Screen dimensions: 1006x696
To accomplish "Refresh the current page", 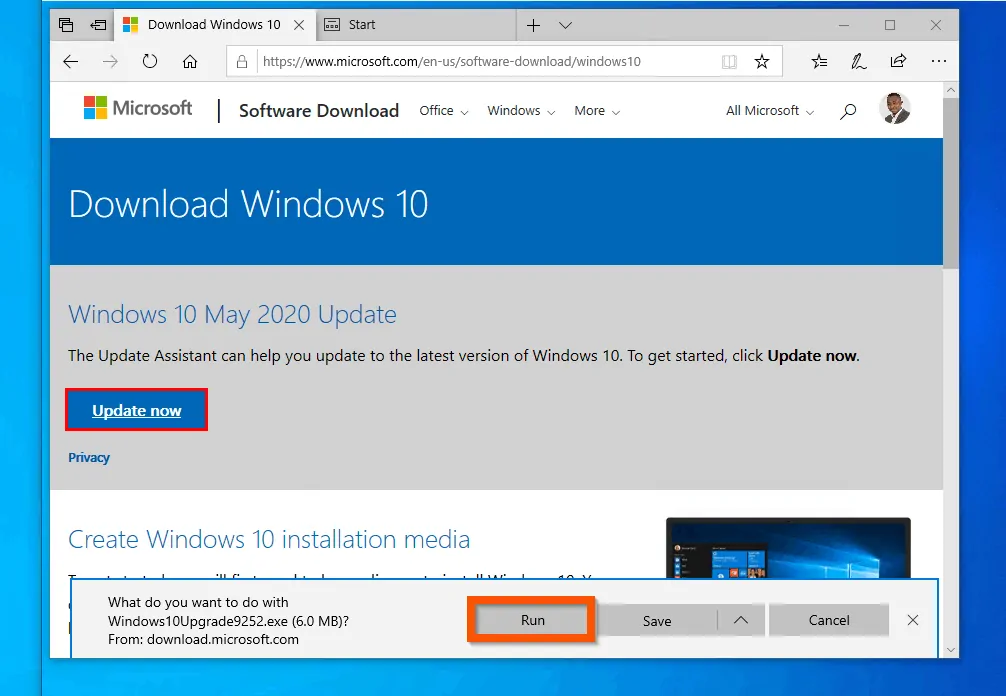I will point(150,62).
